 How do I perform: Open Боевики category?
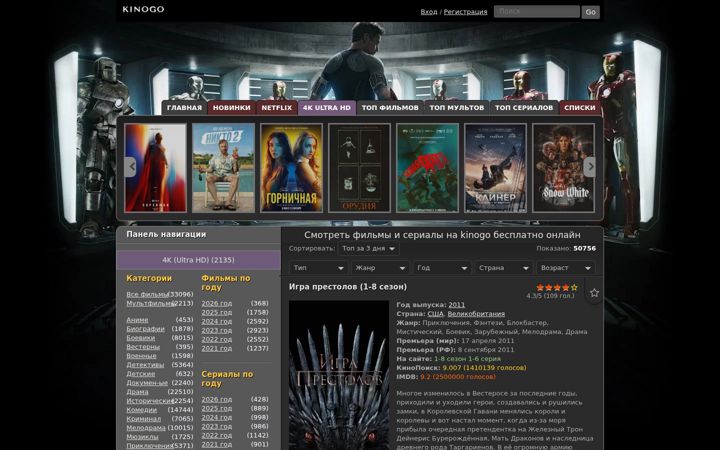(x=141, y=338)
